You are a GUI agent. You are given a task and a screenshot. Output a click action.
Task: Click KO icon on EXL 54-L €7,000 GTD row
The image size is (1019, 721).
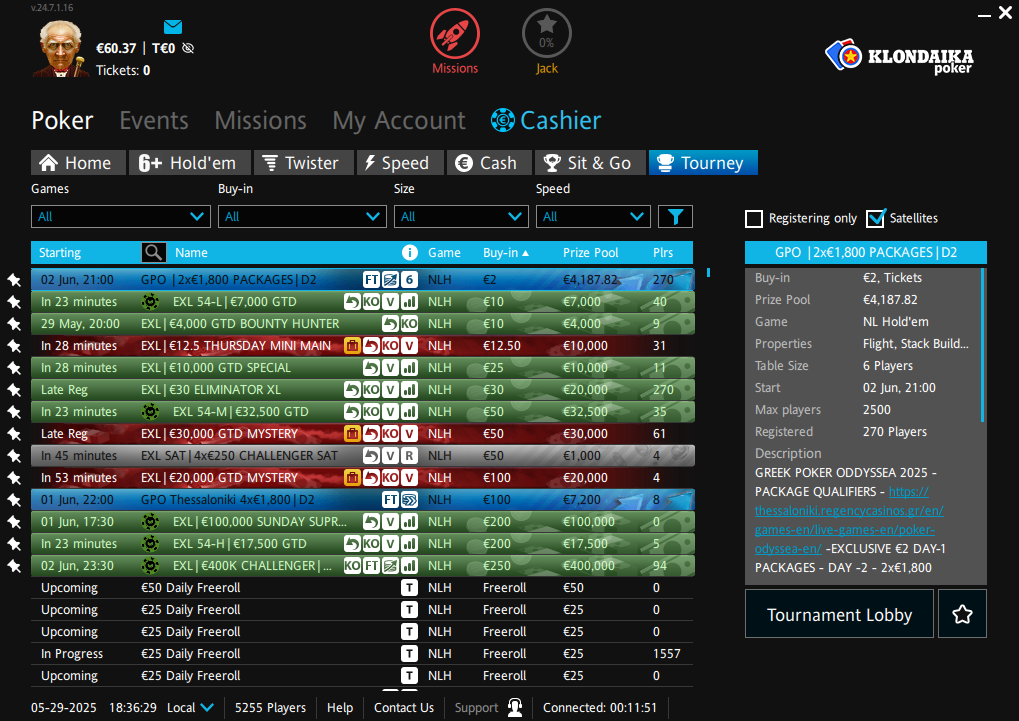coord(371,302)
